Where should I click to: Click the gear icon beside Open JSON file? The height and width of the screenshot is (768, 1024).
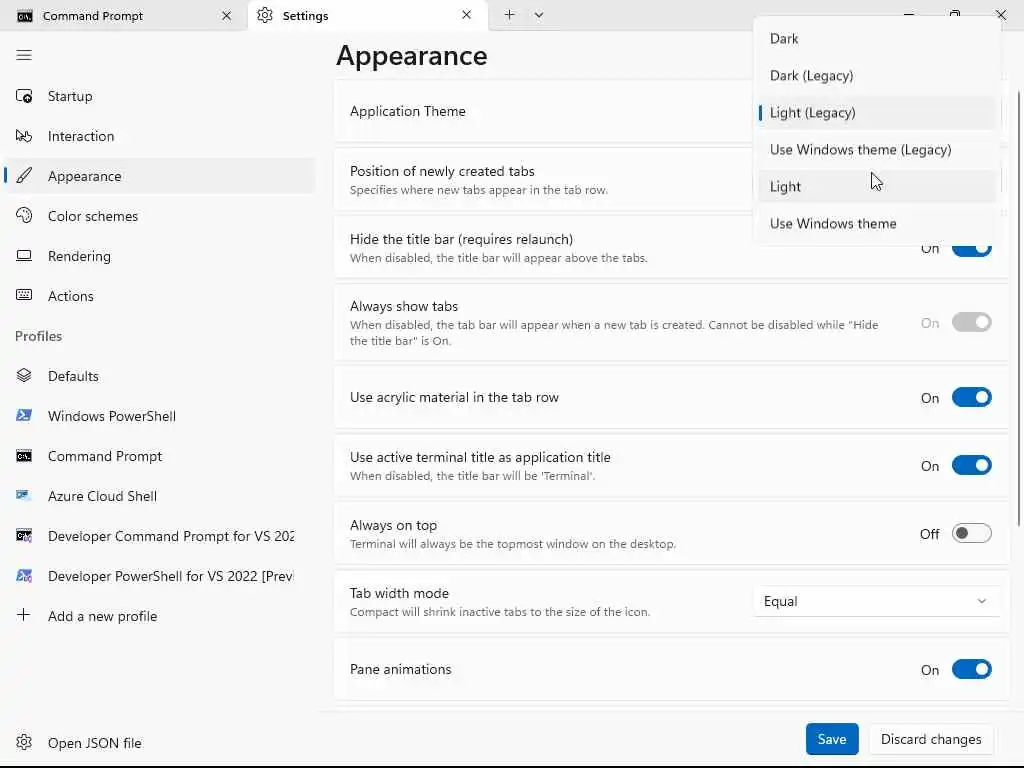24,742
